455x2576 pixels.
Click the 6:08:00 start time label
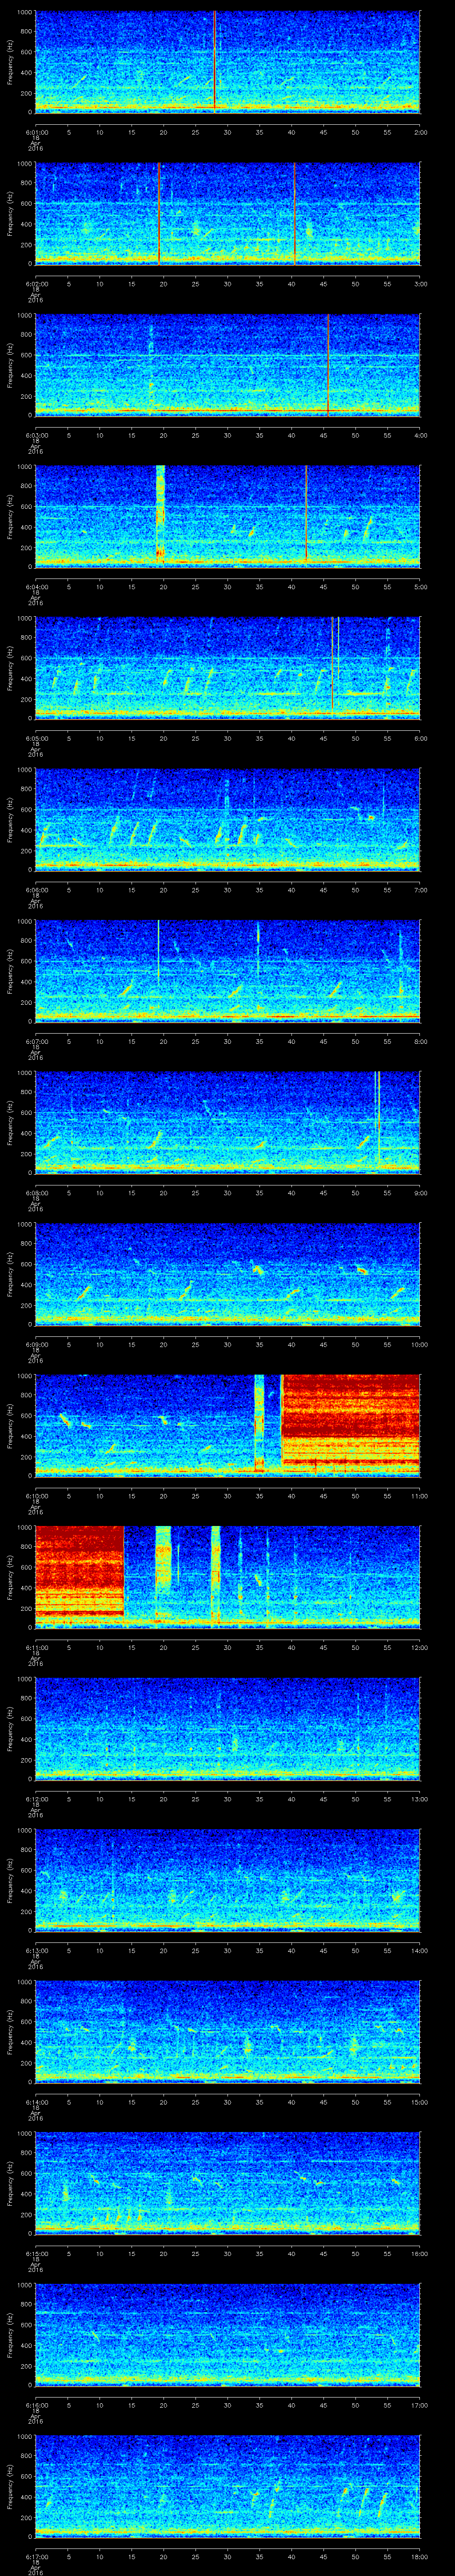pyautogui.click(x=37, y=1193)
